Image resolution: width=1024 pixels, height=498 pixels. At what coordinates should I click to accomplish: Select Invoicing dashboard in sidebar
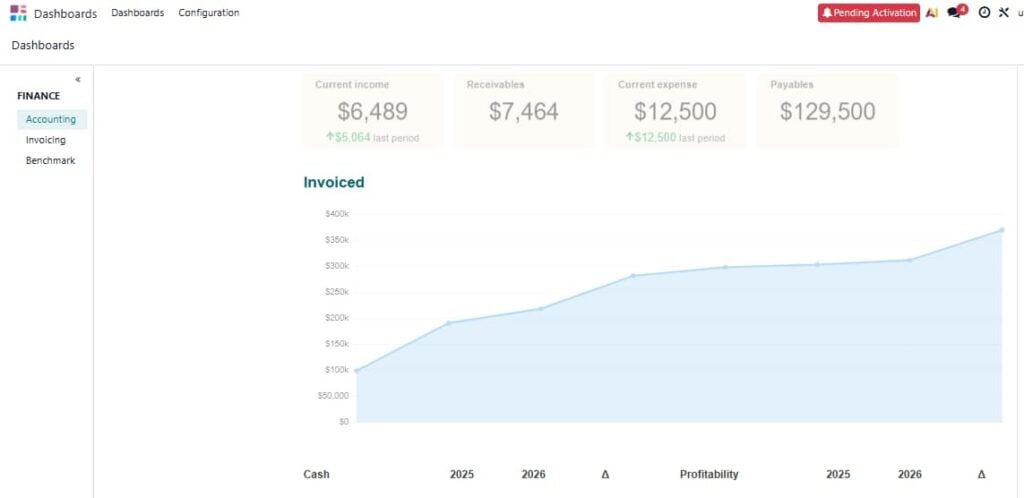tap(46, 140)
